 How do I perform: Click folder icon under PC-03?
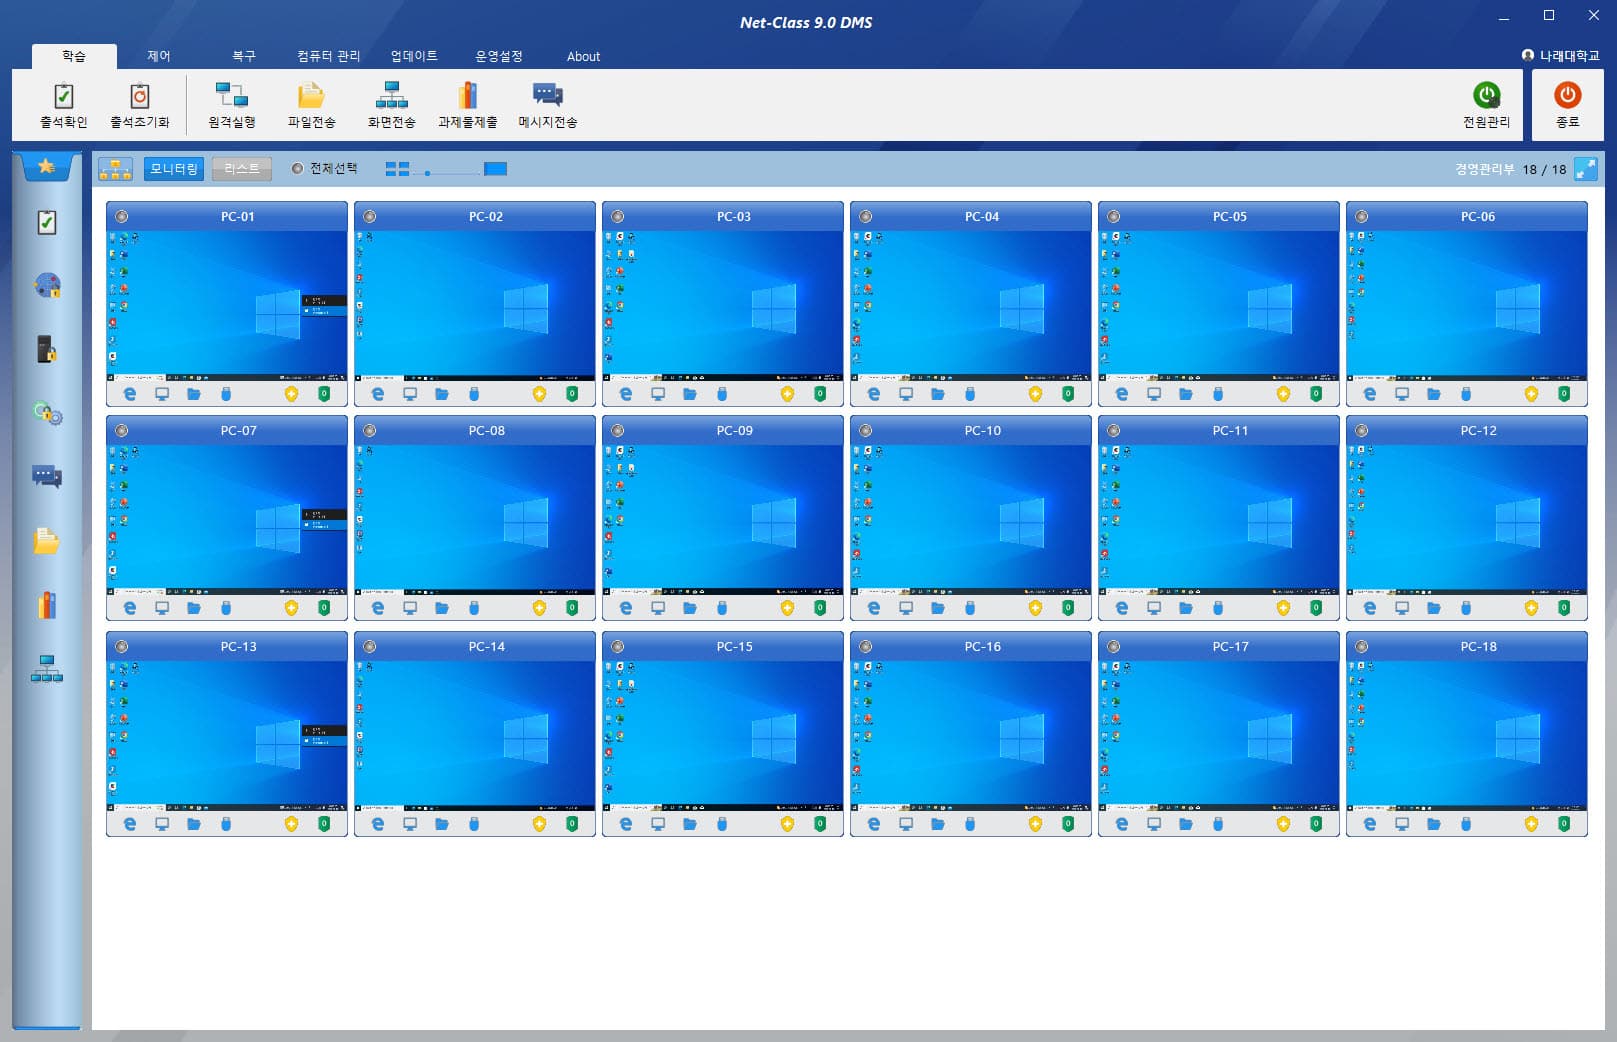coord(690,394)
